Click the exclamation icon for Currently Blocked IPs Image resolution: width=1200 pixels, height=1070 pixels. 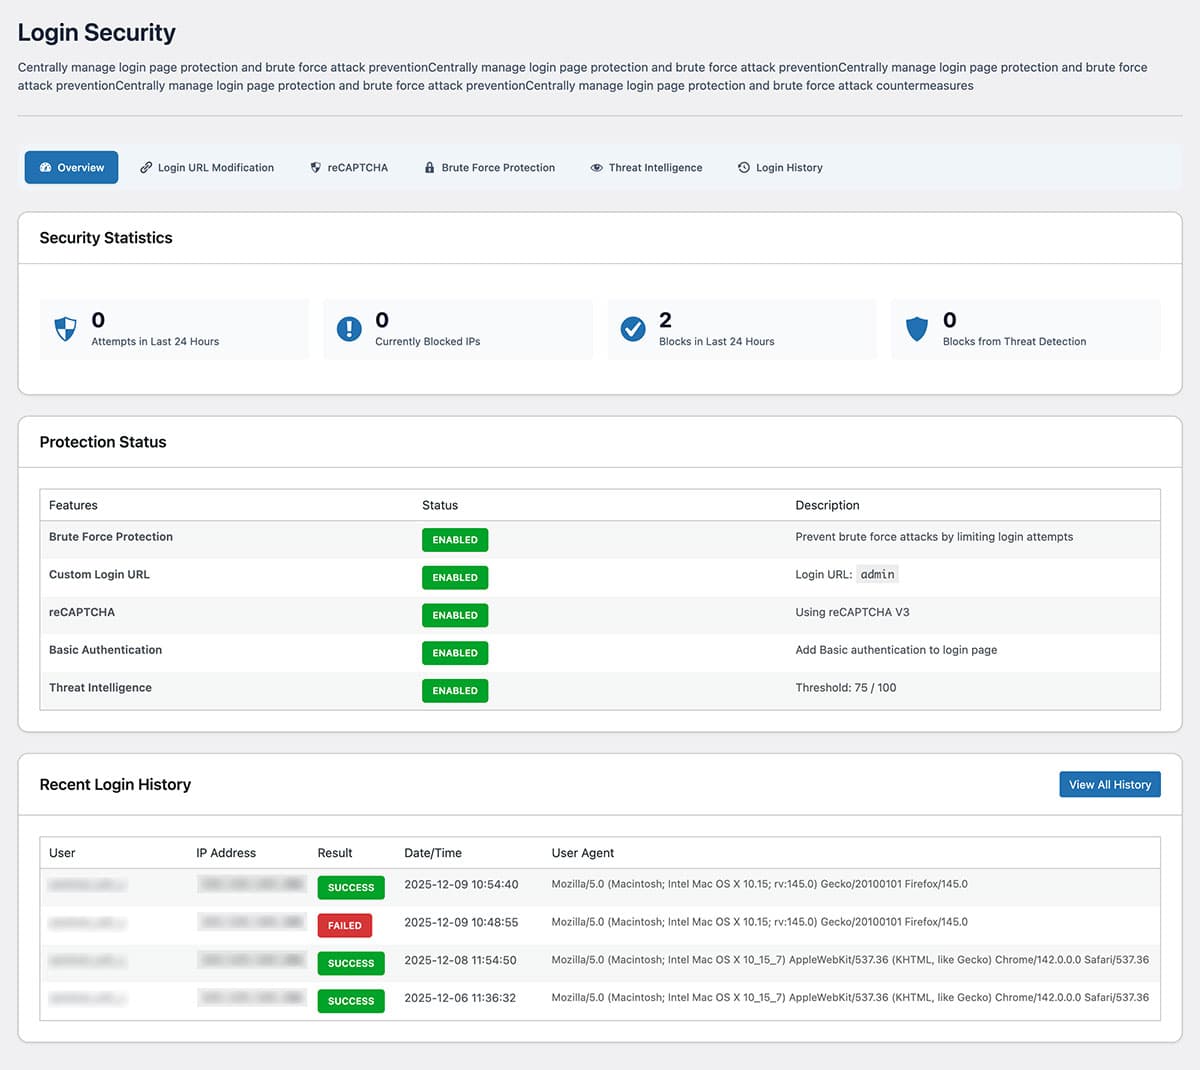[x=349, y=329]
